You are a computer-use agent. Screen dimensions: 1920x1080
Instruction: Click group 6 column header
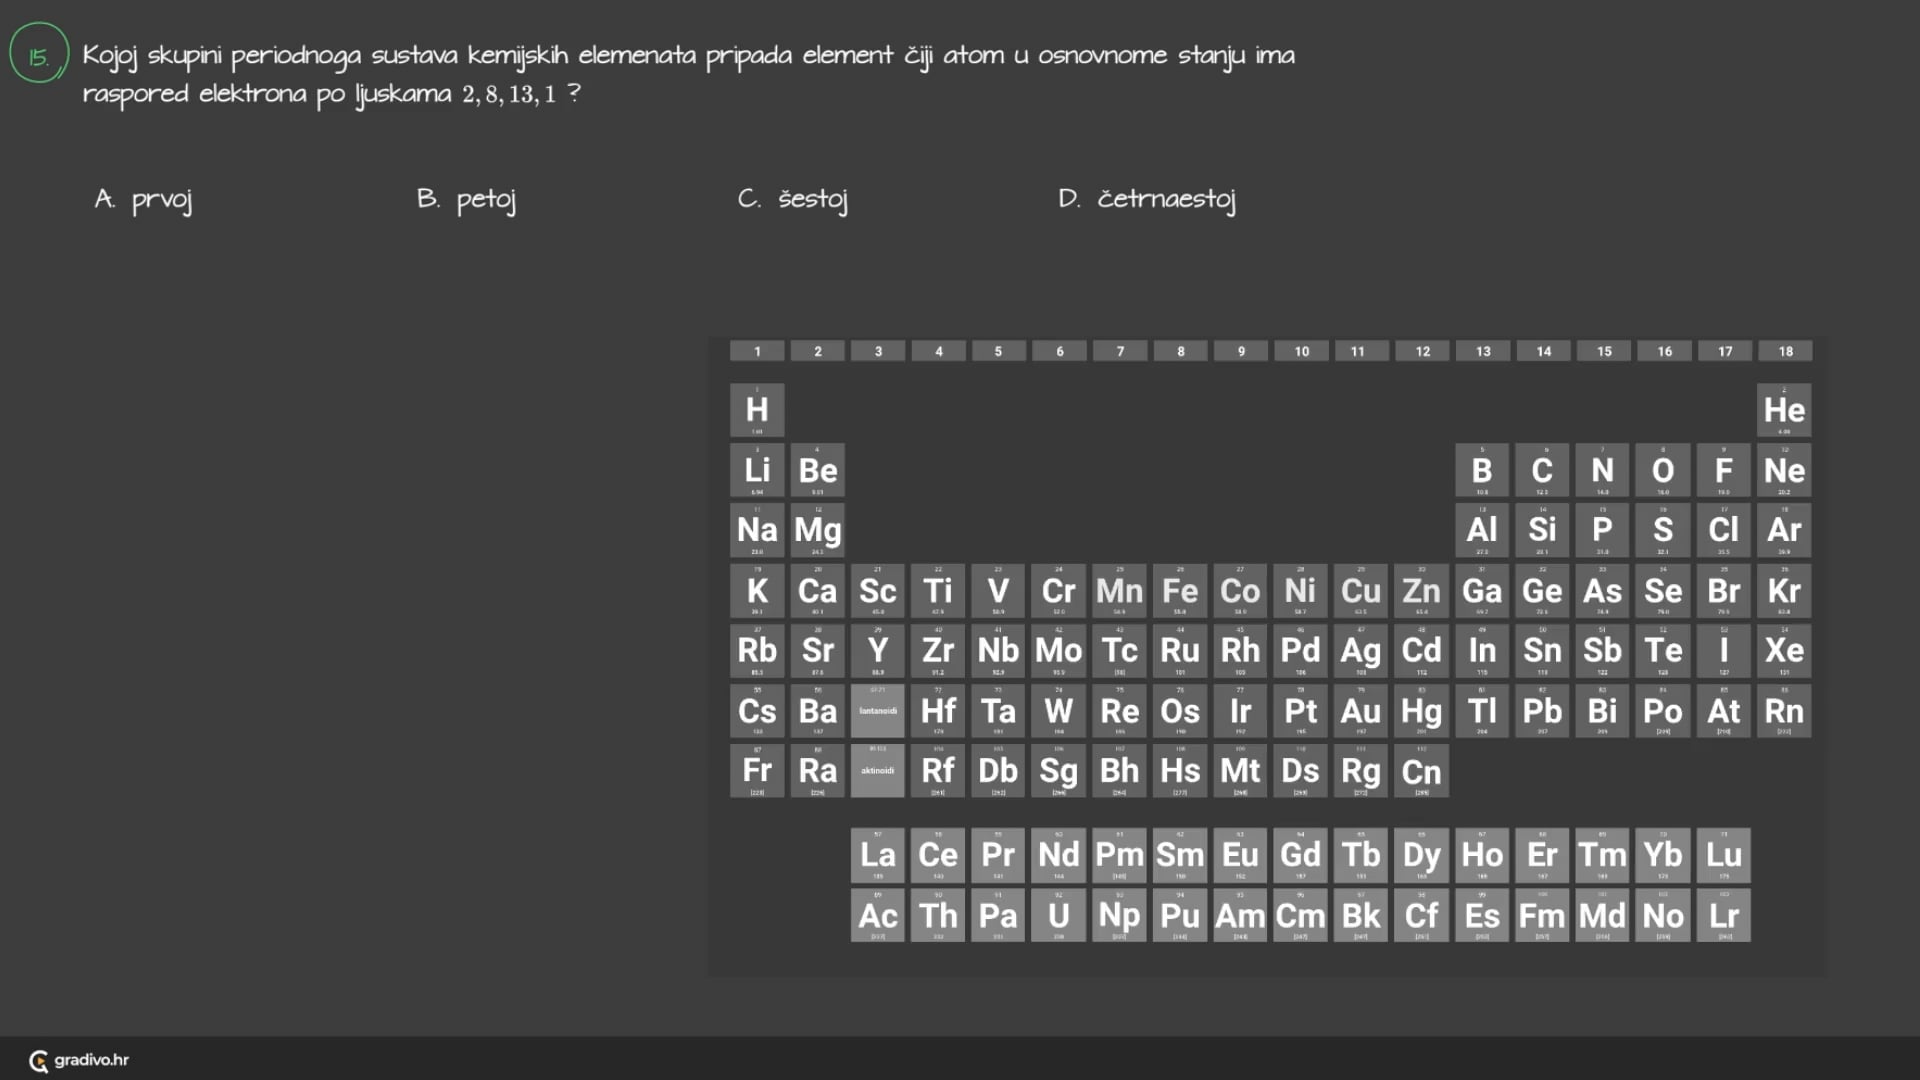1059,351
